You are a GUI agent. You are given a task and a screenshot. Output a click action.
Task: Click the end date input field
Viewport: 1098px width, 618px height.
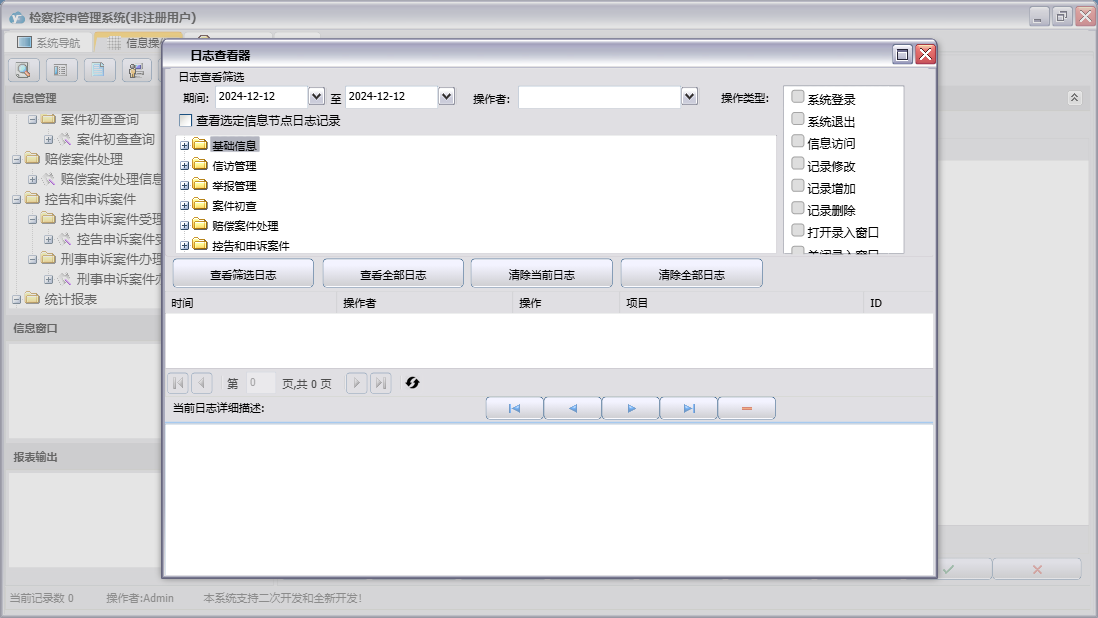pyautogui.click(x=391, y=97)
